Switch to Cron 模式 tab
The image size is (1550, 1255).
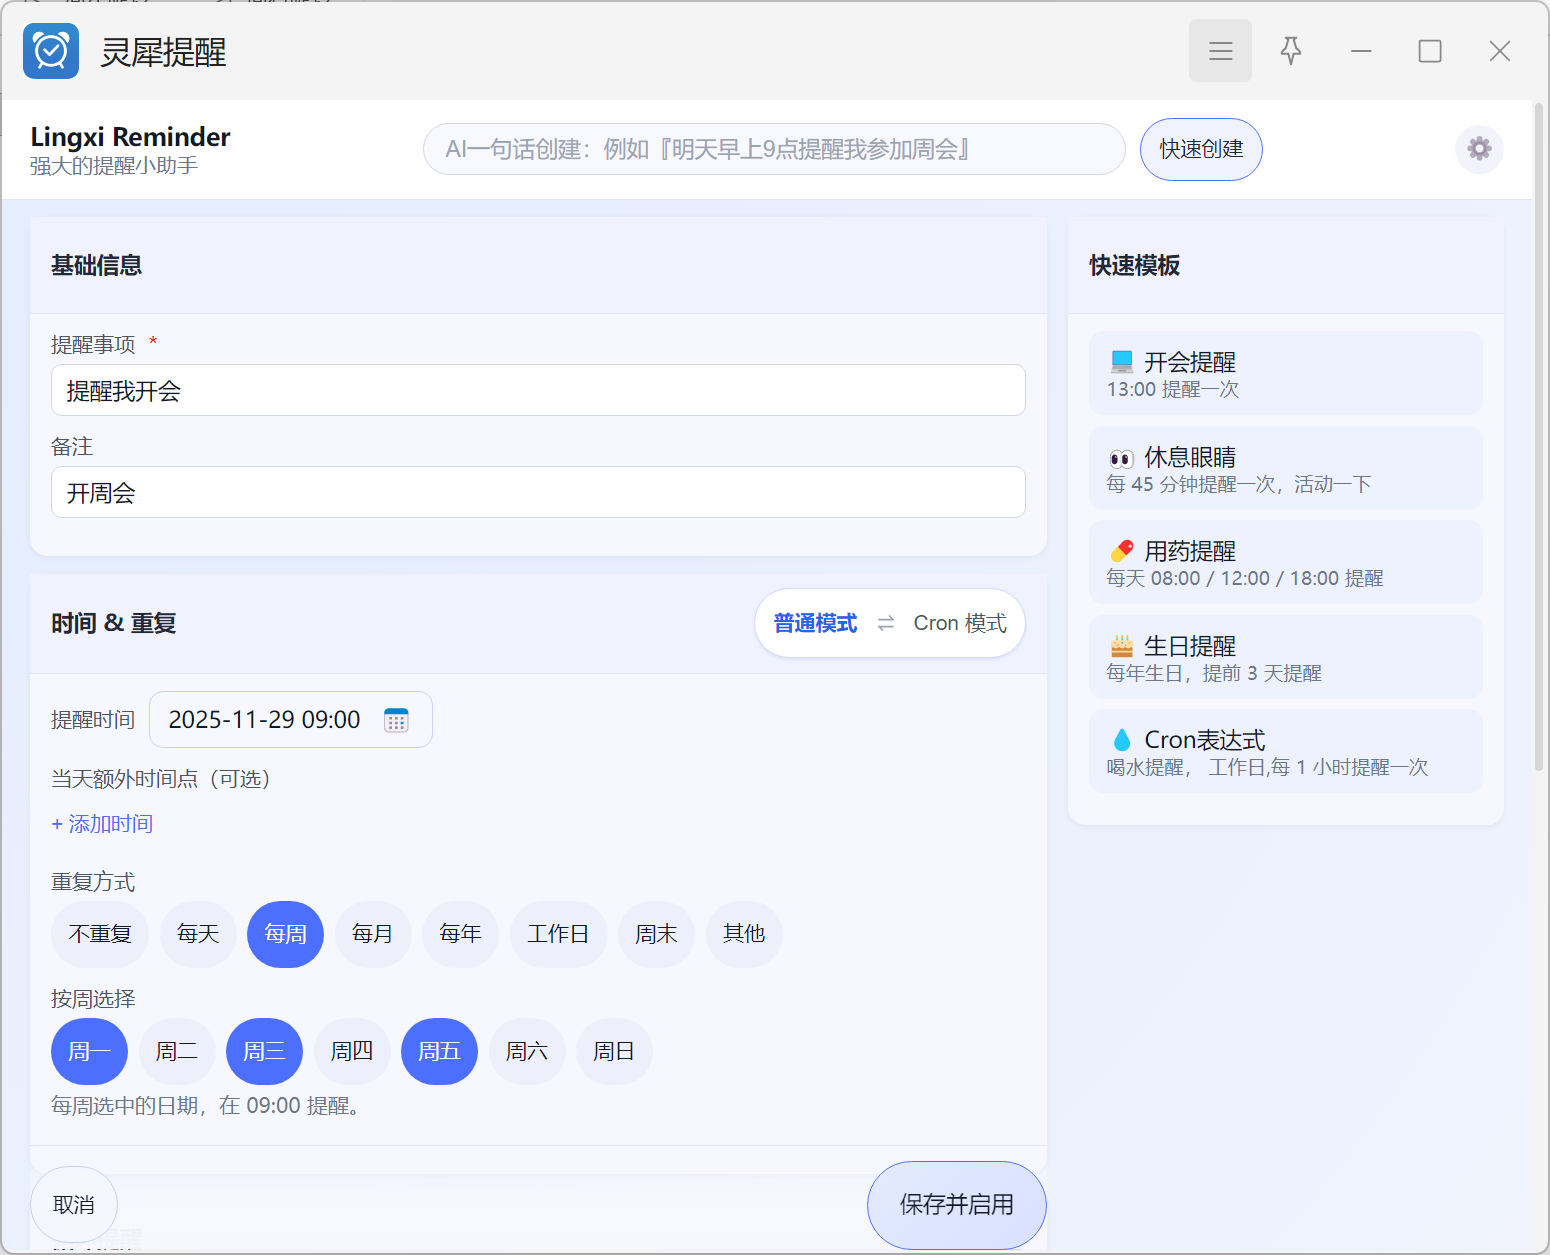[x=959, y=624]
